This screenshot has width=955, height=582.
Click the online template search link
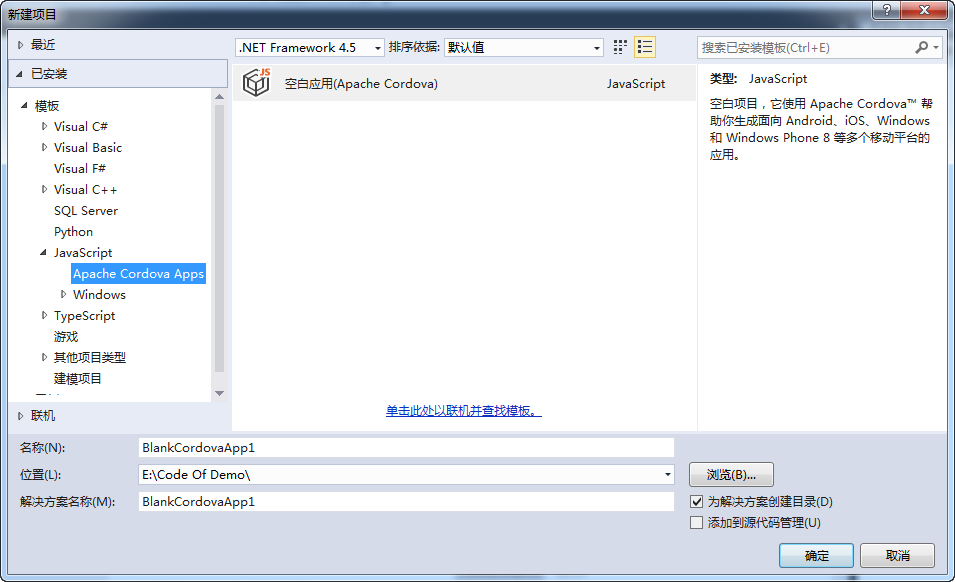point(463,411)
